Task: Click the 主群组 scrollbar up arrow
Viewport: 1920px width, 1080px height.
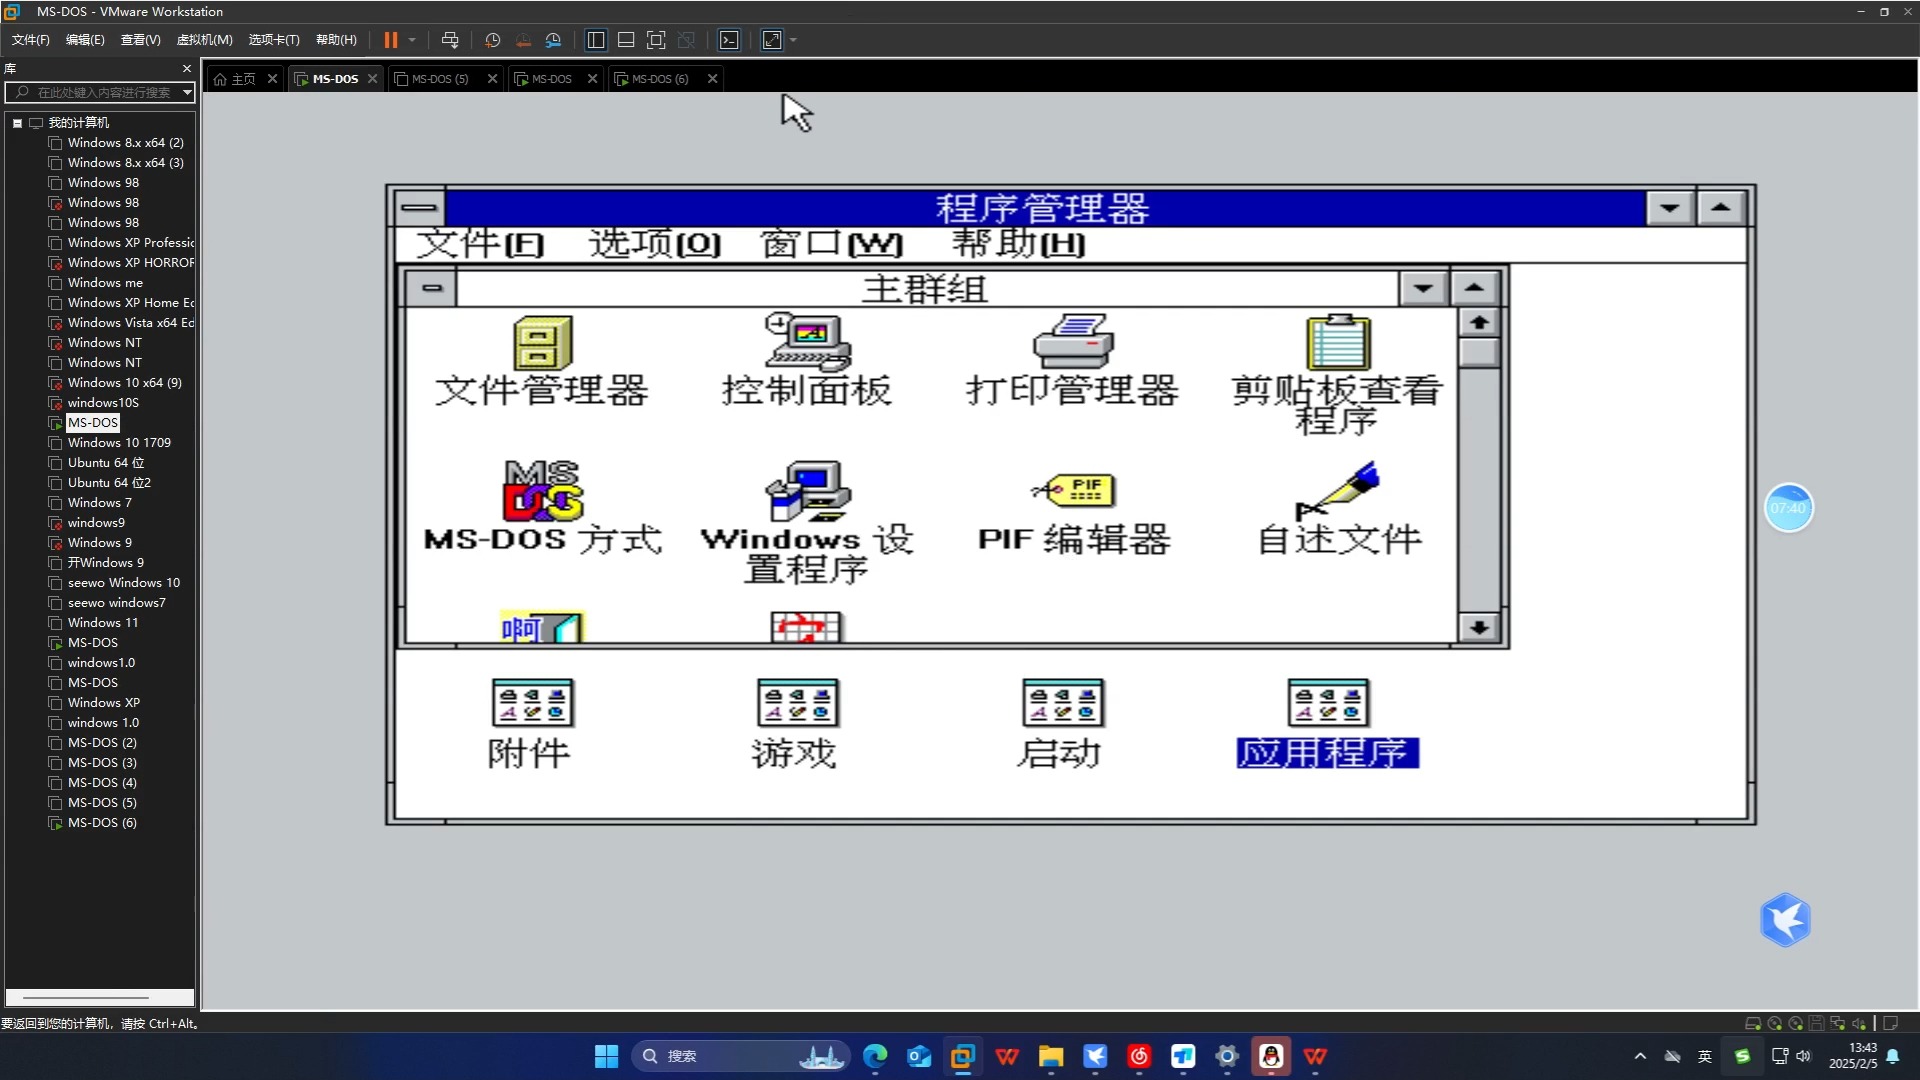Action: [1479, 322]
